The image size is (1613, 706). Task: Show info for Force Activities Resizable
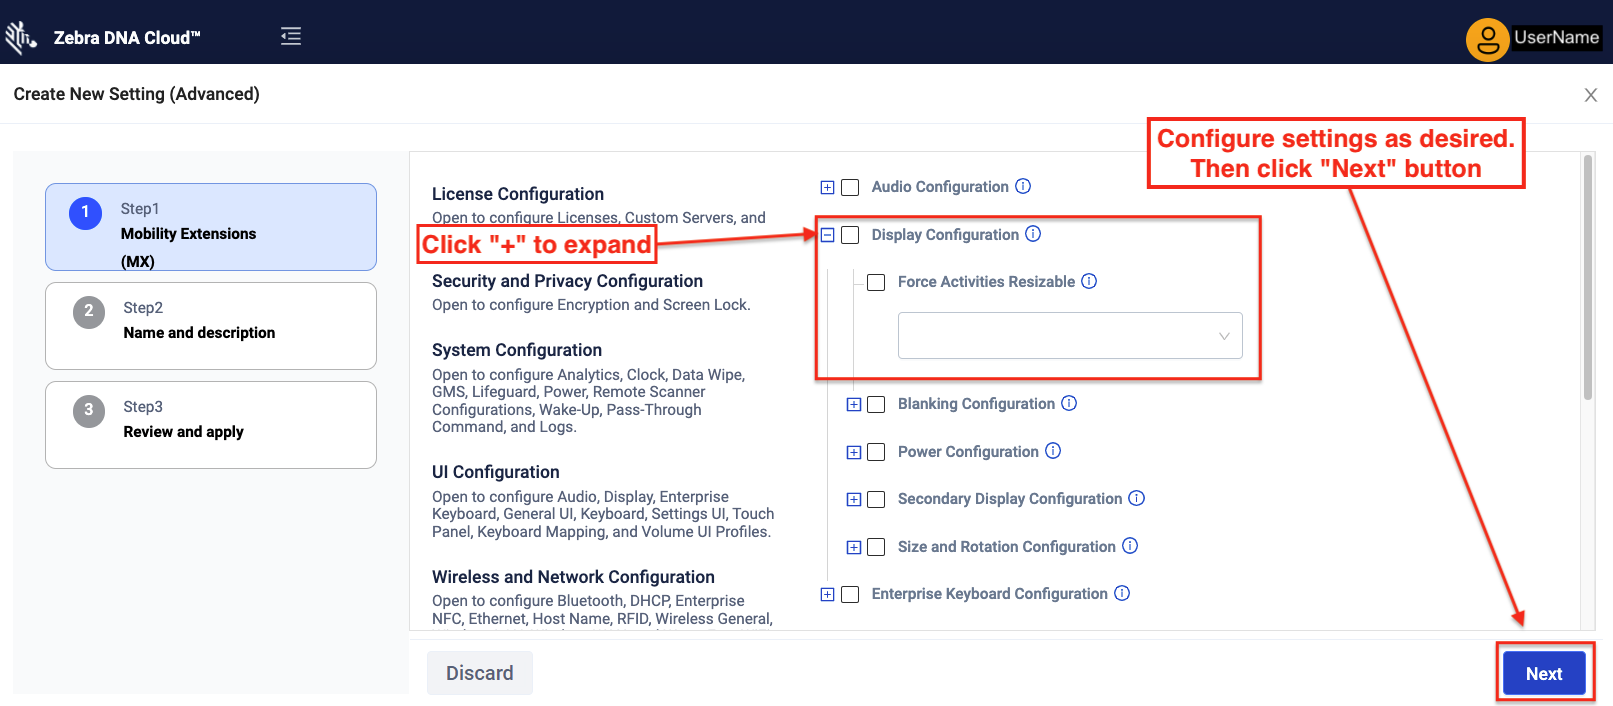[1089, 282]
